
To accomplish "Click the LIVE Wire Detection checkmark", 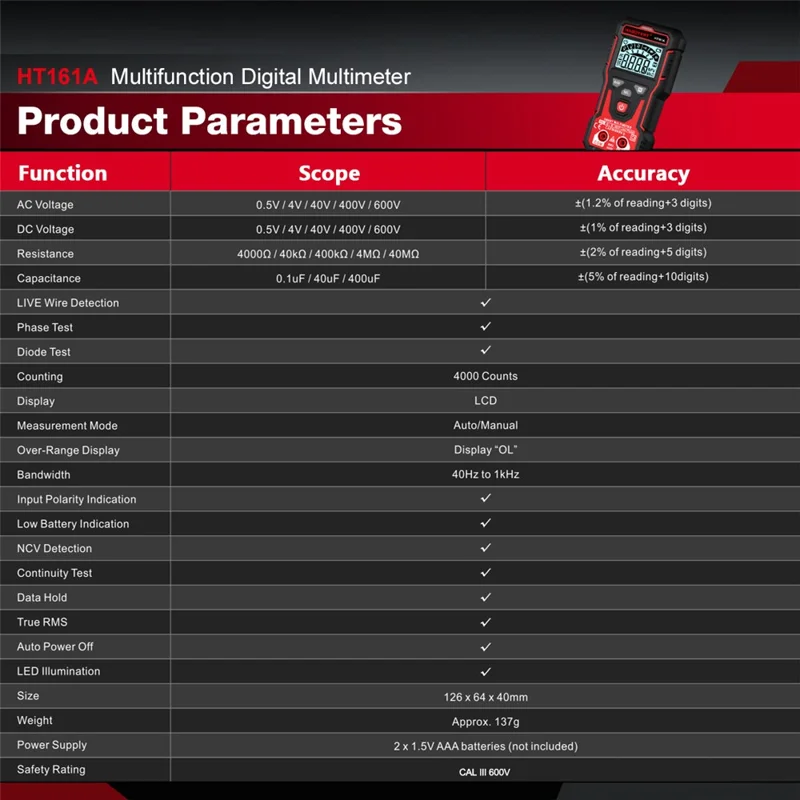I will point(485,302).
